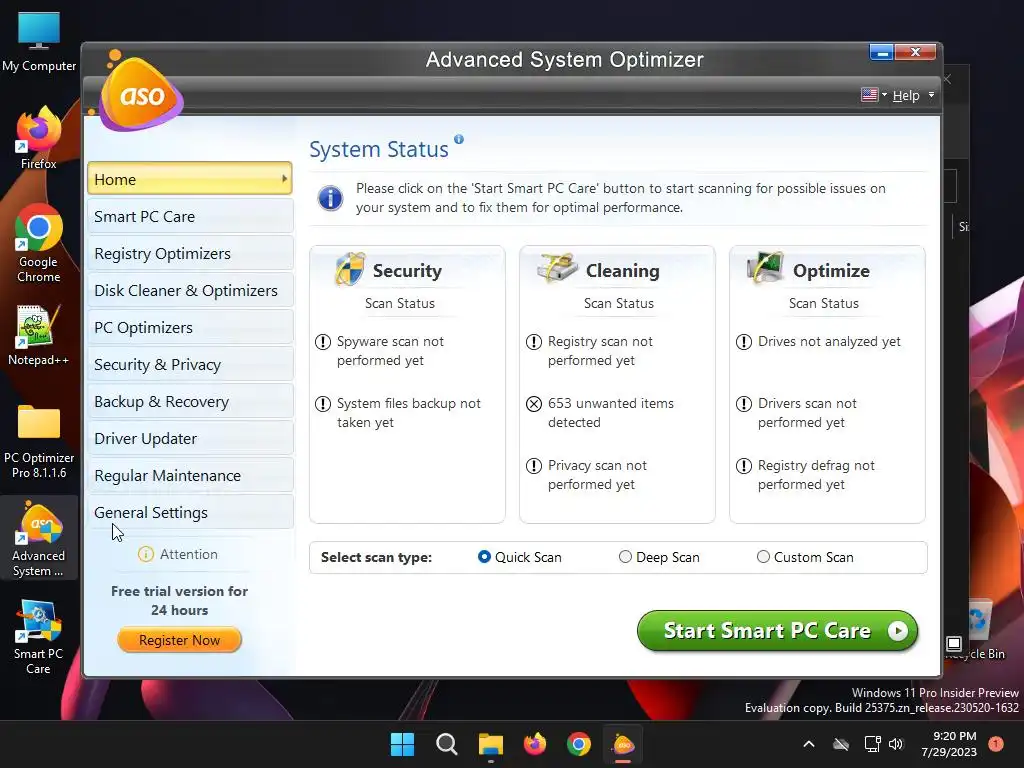The height and width of the screenshot is (768, 1024).
Task: Click the System Status info icon
Action: point(459,139)
